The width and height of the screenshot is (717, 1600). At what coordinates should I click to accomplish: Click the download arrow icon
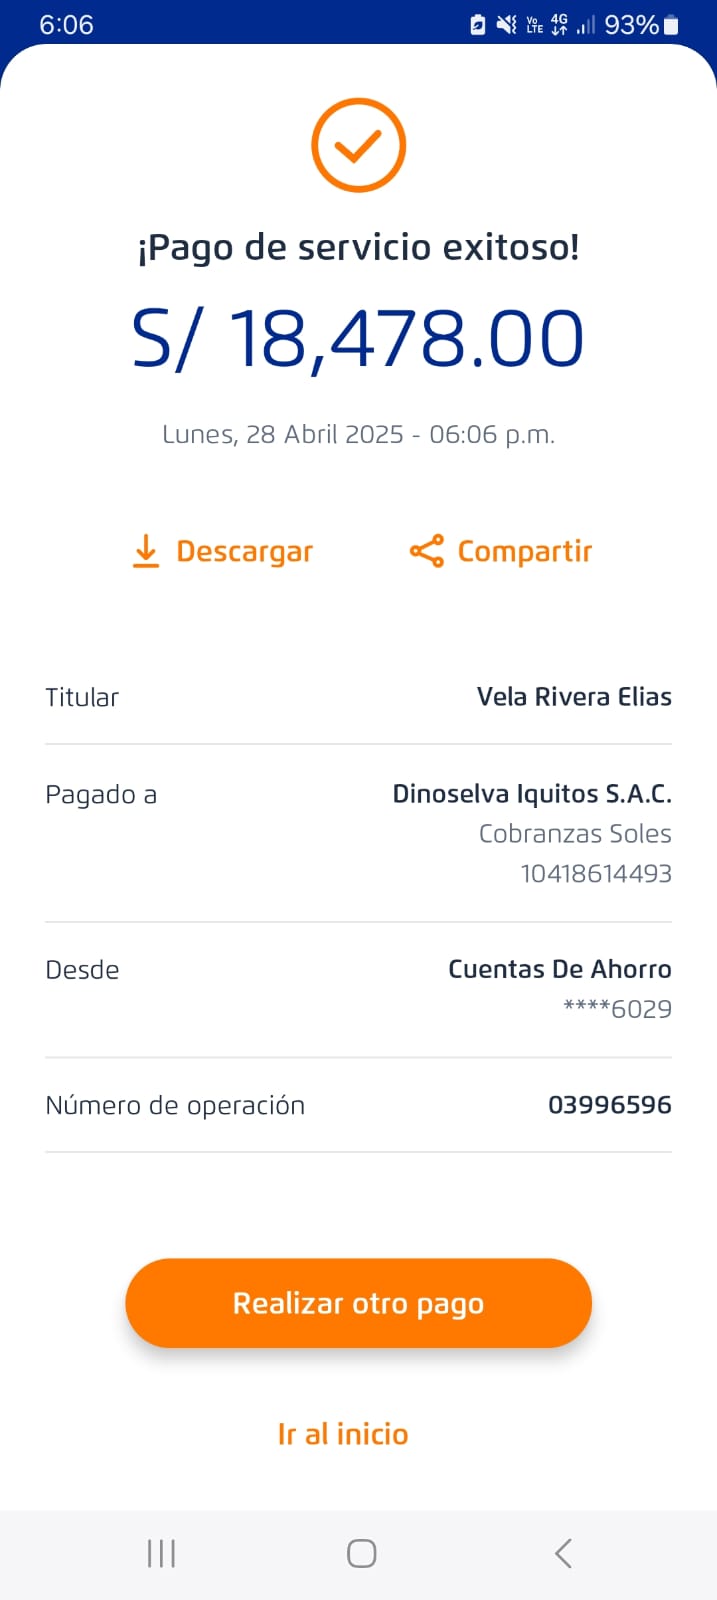click(x=146, y=551)
